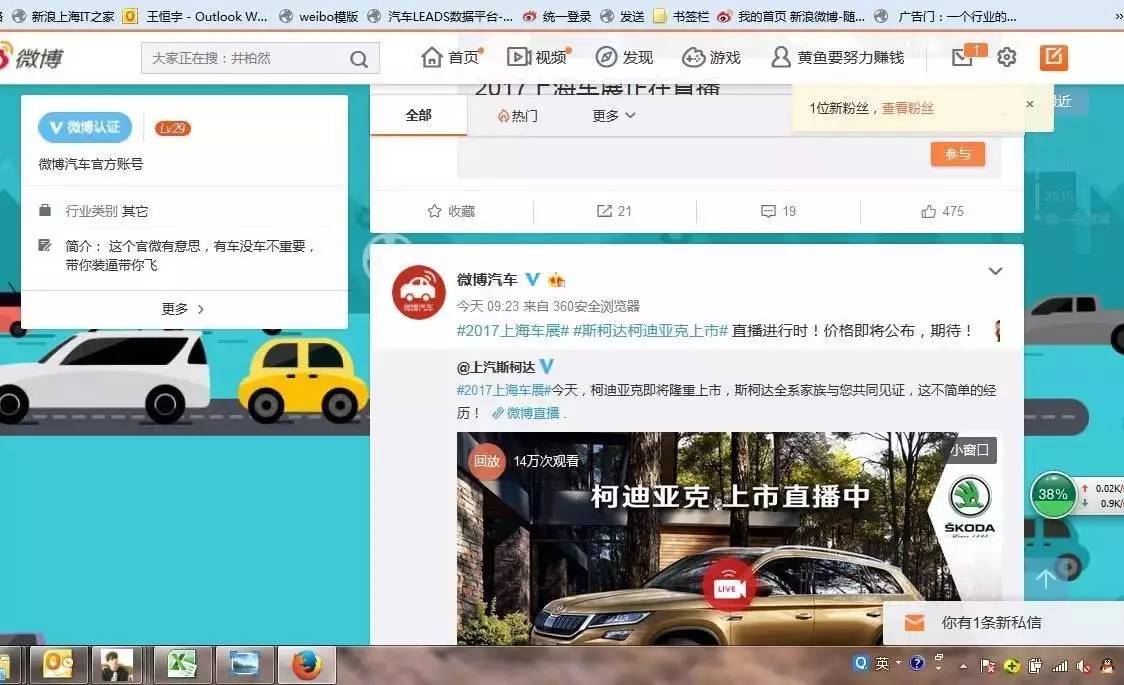Viewport: 1124px width, 685px height.
Task: Click the Weibo logo
Action: (32, 57)
